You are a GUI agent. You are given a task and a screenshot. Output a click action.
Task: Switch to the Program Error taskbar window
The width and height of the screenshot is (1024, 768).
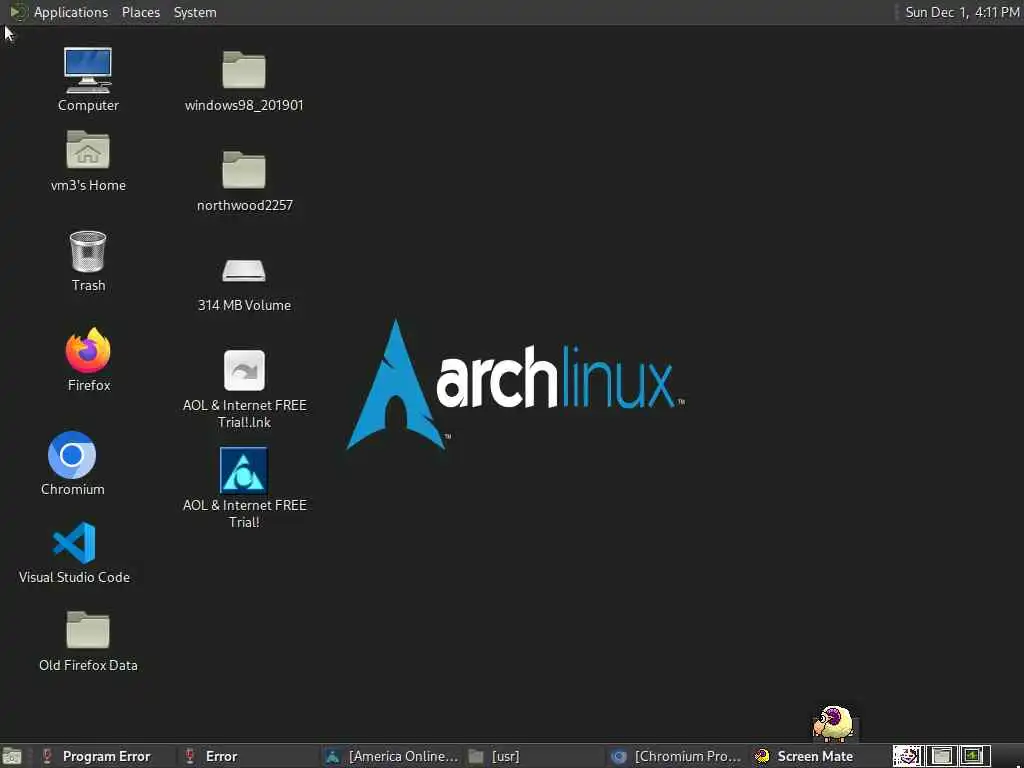click(x=104, y=756)
